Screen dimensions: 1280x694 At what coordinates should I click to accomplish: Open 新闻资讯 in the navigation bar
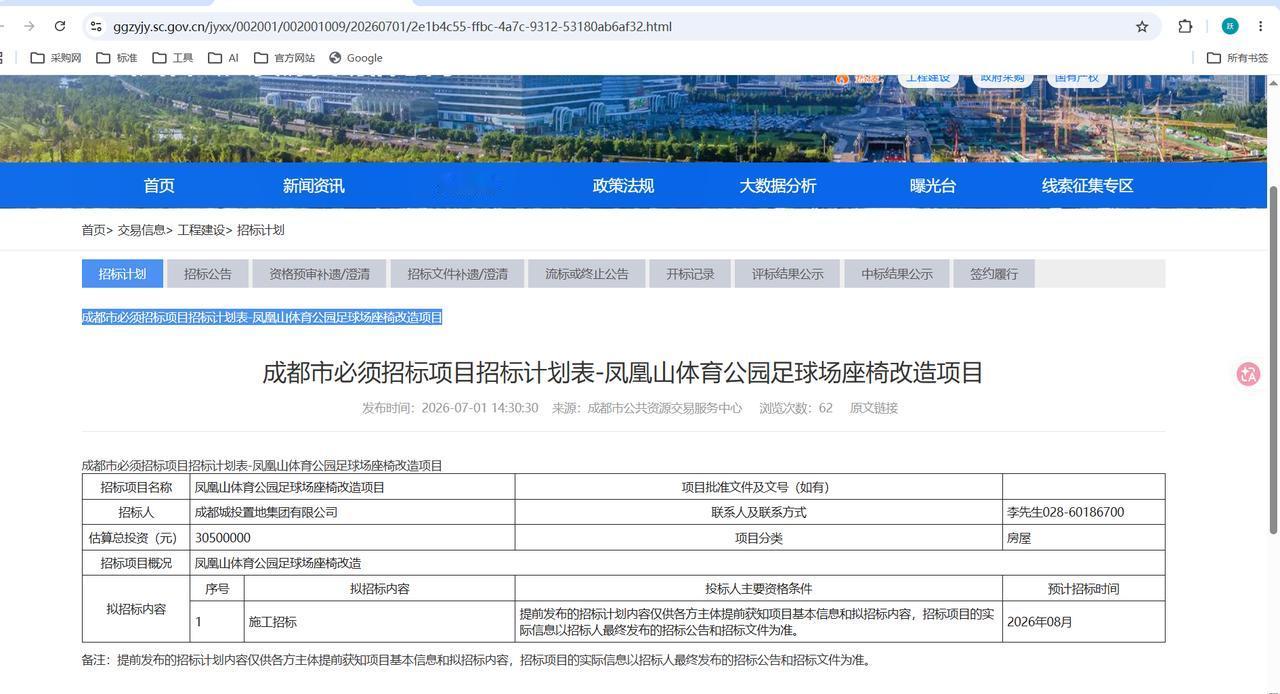313,186
